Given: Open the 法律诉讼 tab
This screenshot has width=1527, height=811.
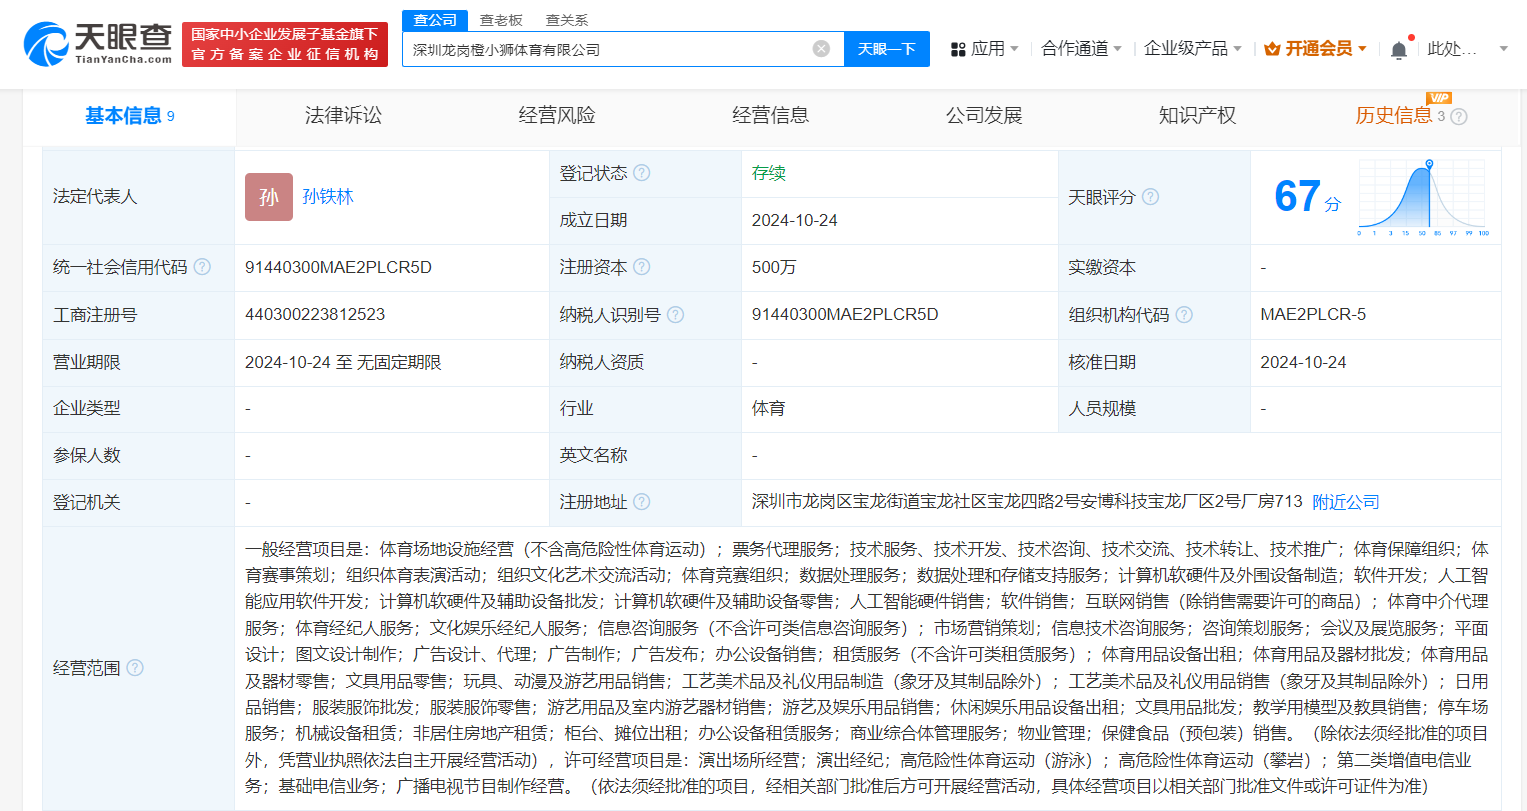Looking at the screenshot, I should coord(343,115).
